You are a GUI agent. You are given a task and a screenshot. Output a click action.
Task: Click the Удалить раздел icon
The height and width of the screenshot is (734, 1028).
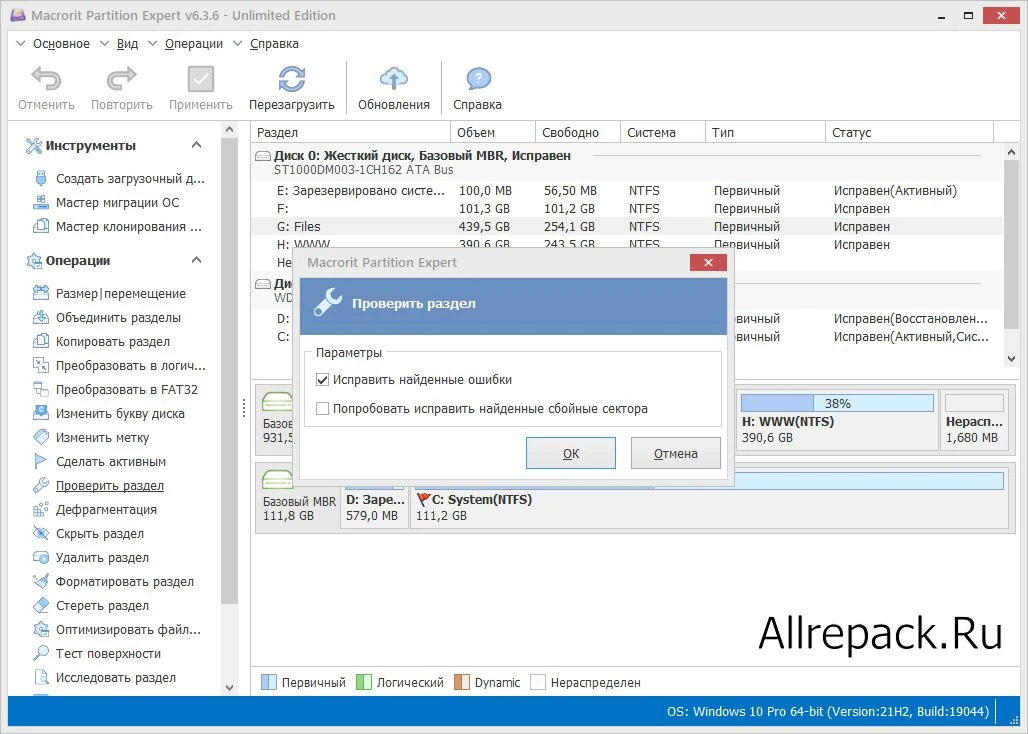click(x=41, y=558)
